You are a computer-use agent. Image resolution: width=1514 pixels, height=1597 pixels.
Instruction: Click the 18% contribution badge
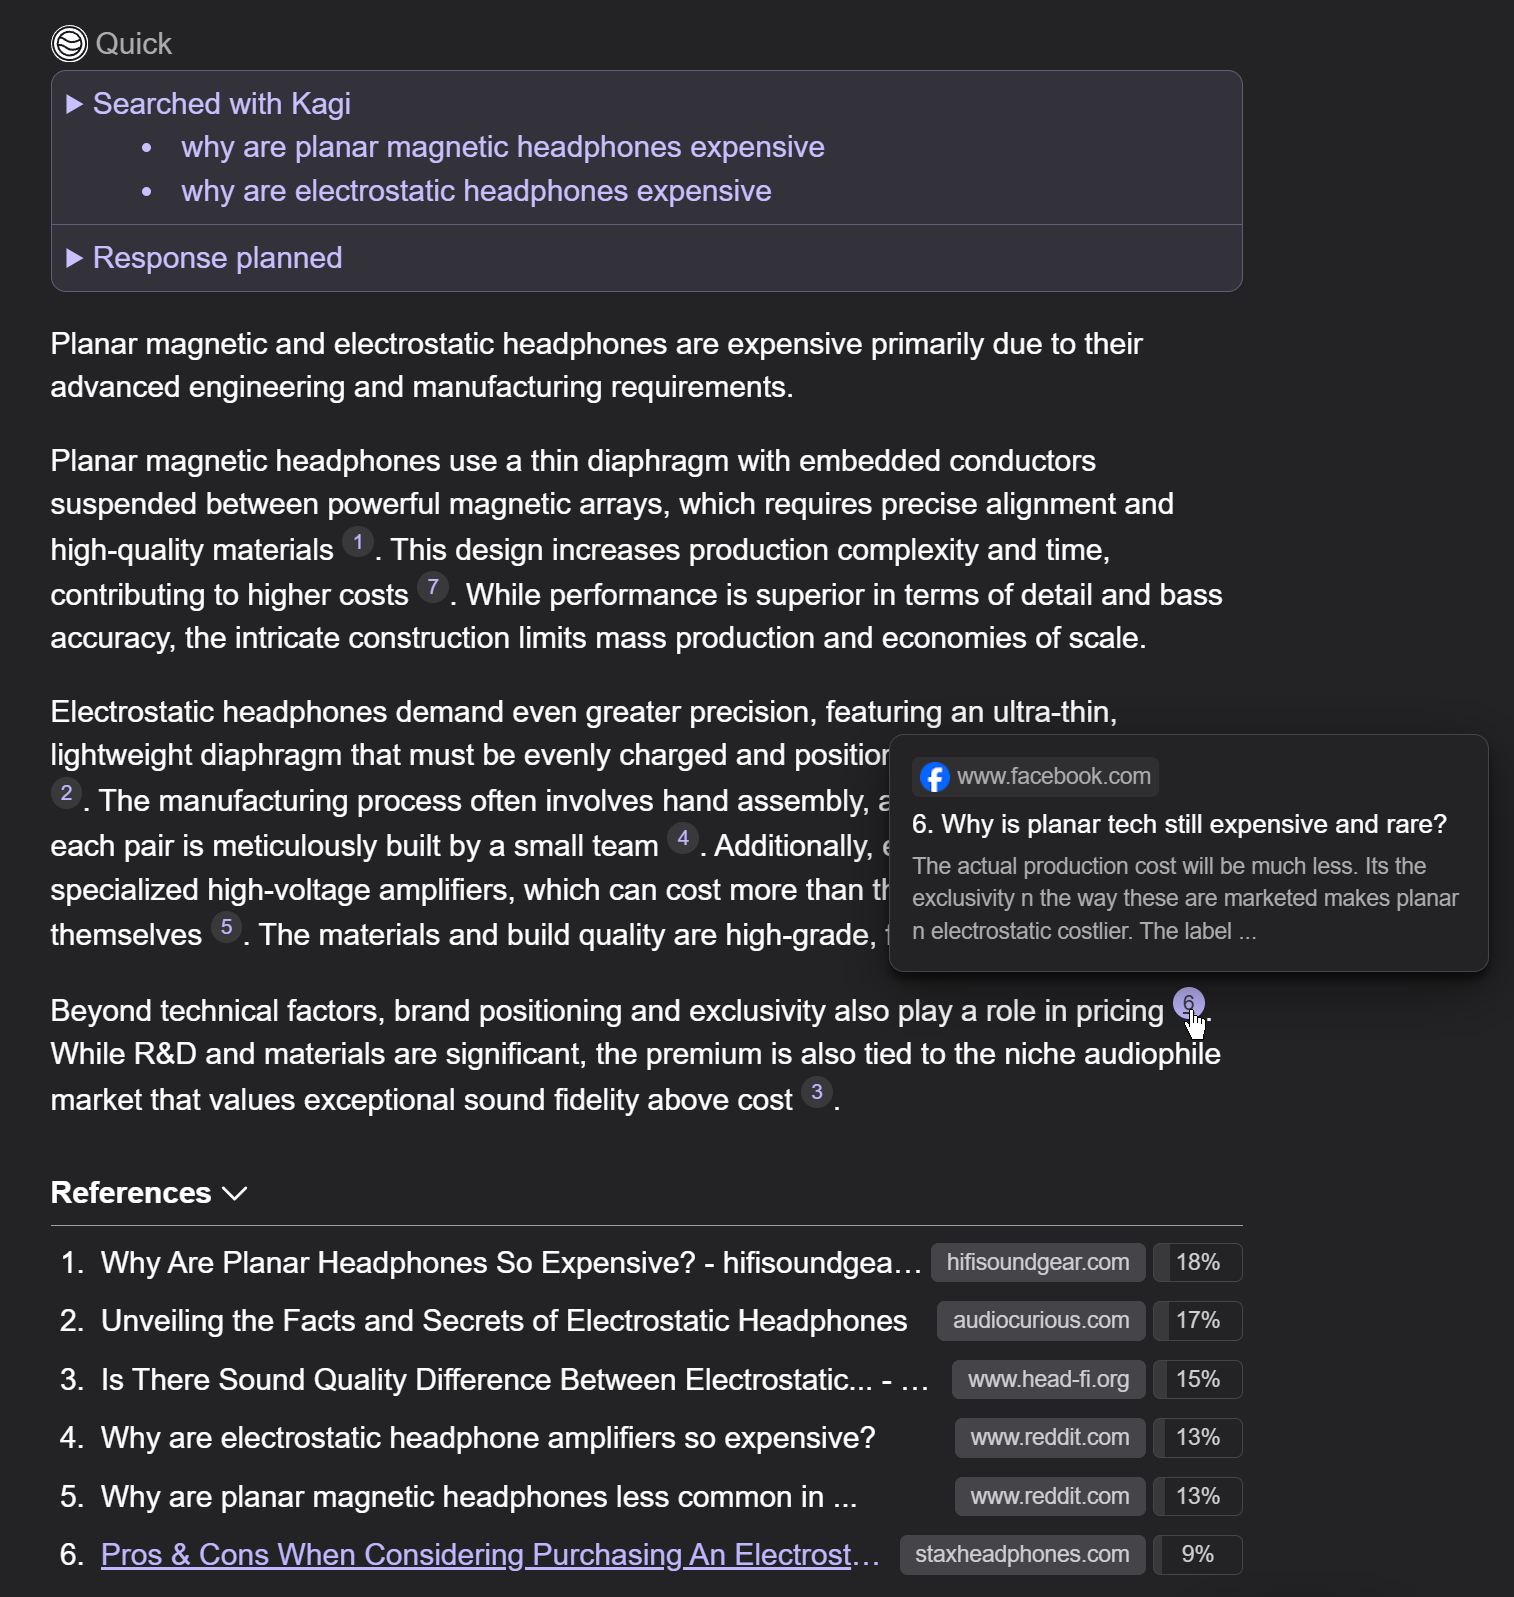coord(1197,1263)
